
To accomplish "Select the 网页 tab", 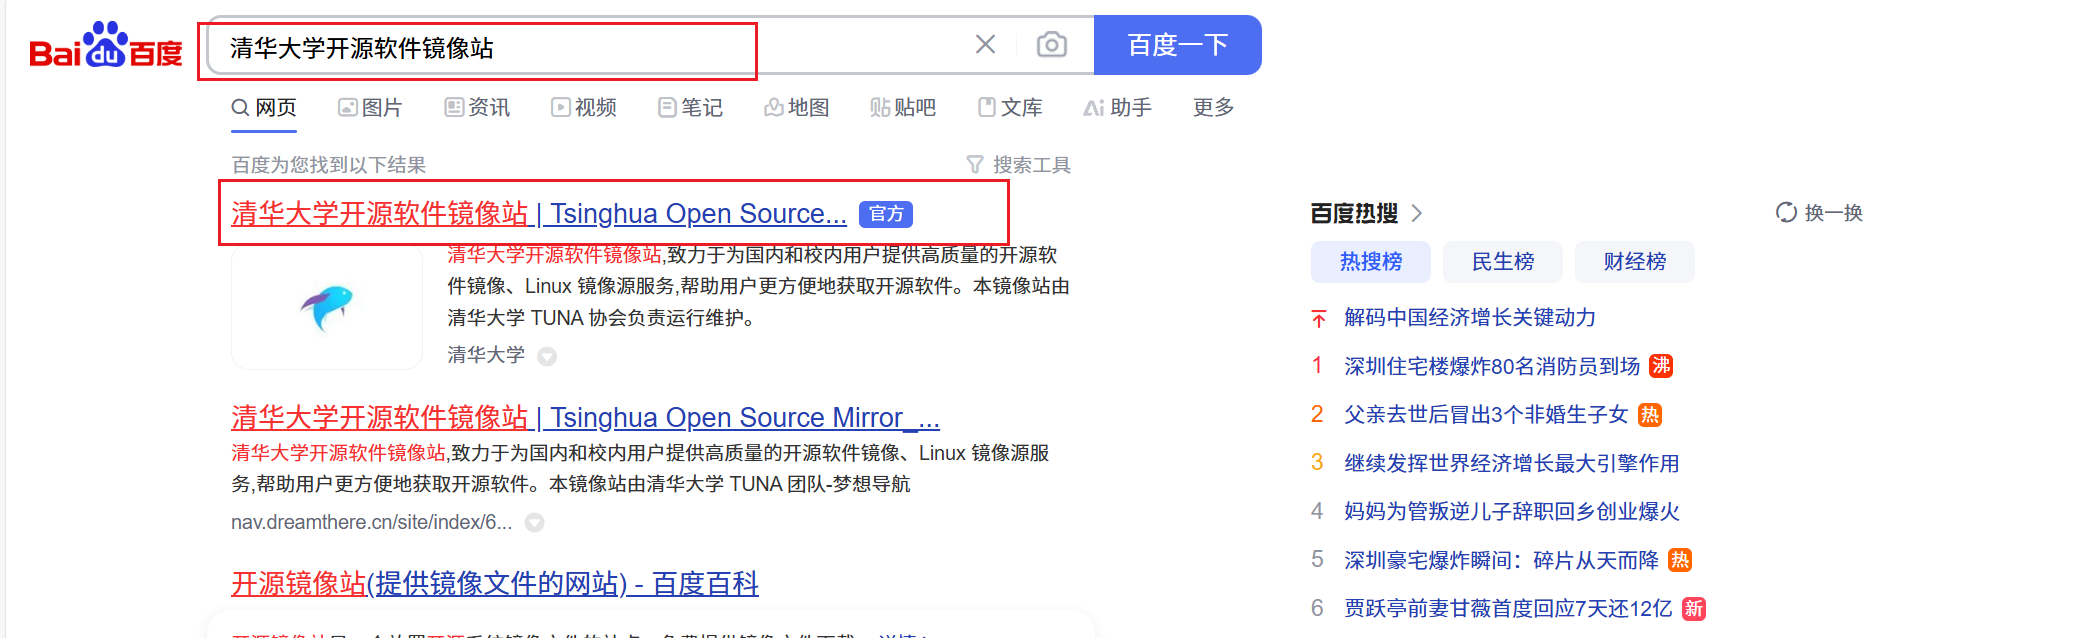I will (x=264, y=107).
